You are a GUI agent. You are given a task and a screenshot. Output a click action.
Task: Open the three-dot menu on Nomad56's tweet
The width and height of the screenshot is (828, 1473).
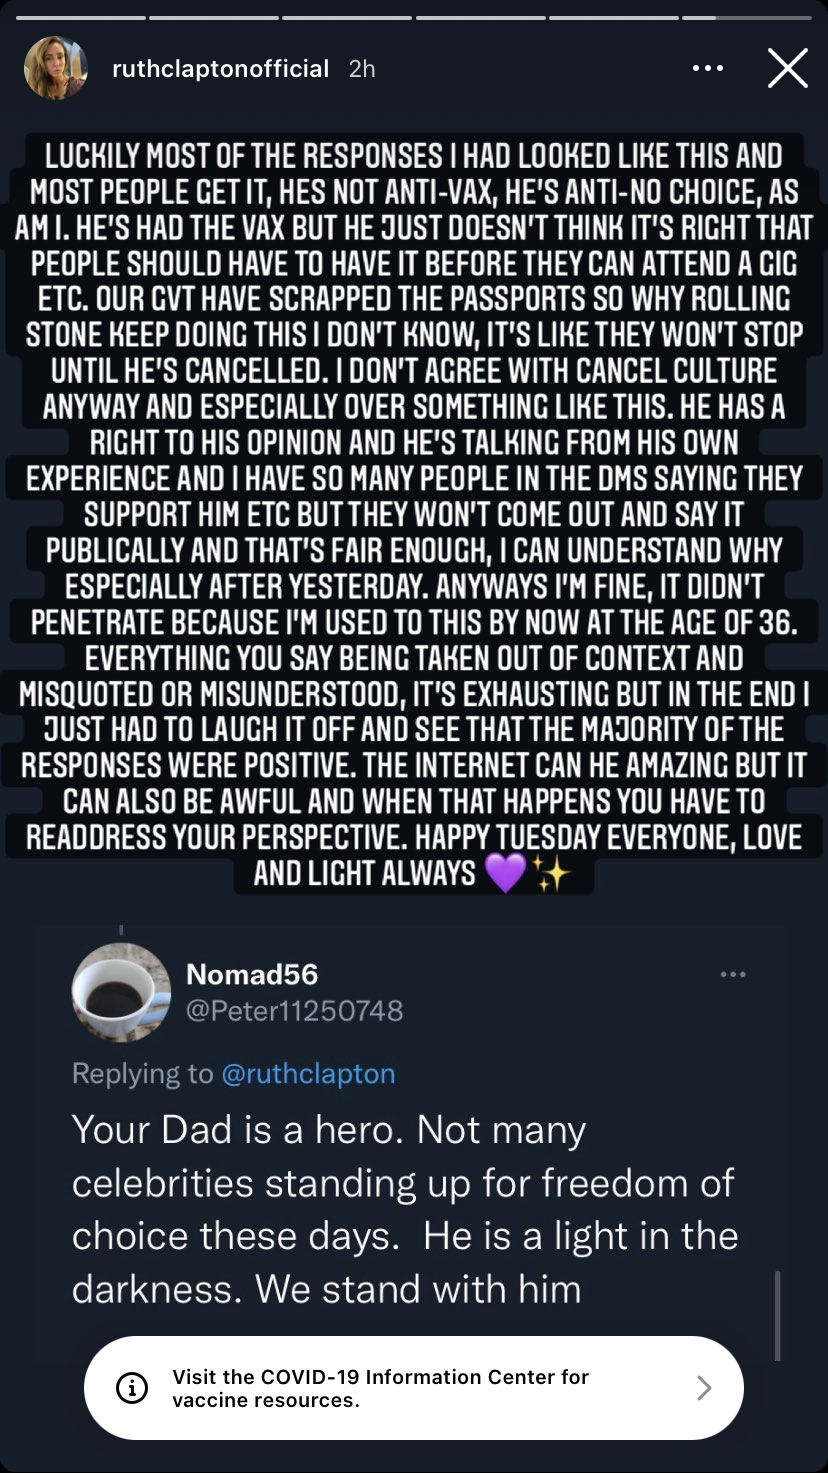pos(733,974)
